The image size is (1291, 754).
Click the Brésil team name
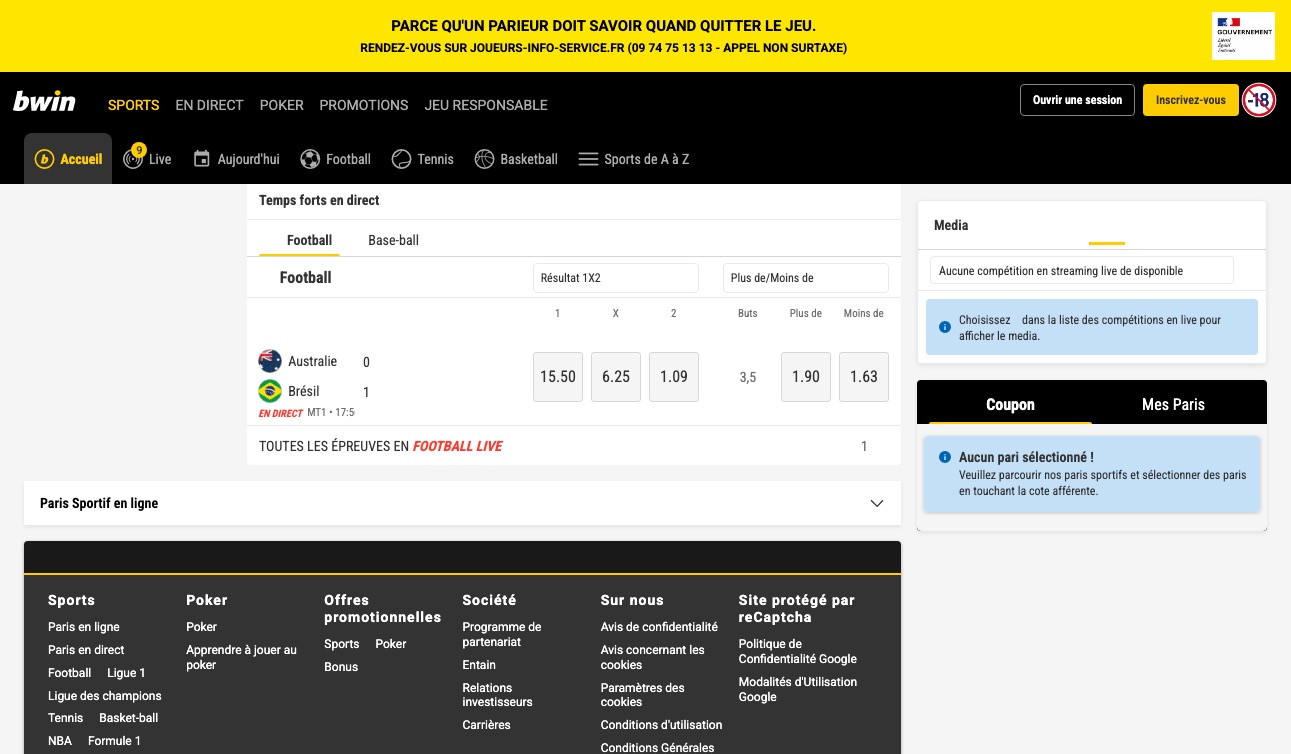click(304, 391)
